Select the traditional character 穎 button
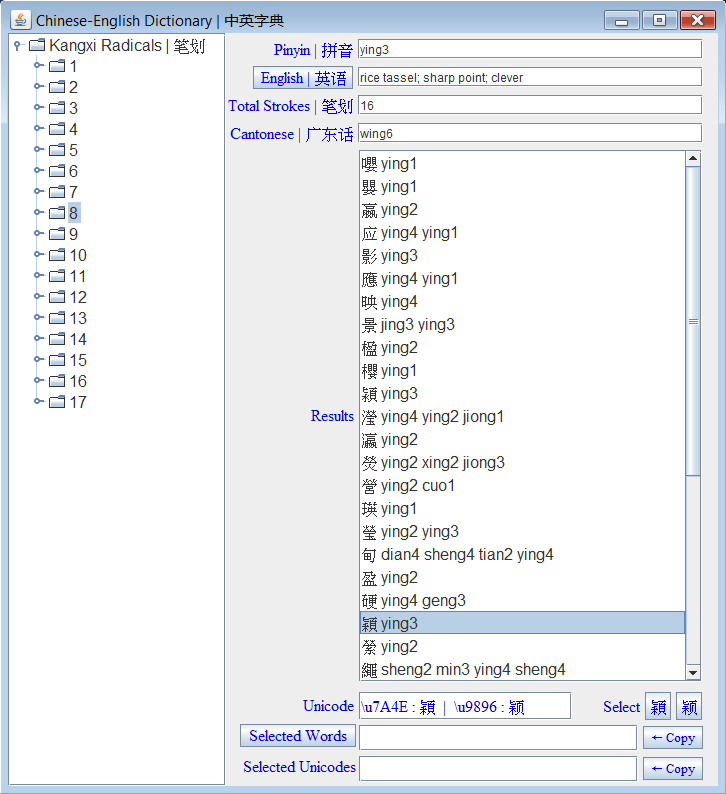The image size is (726, 794). pos(657,707)
